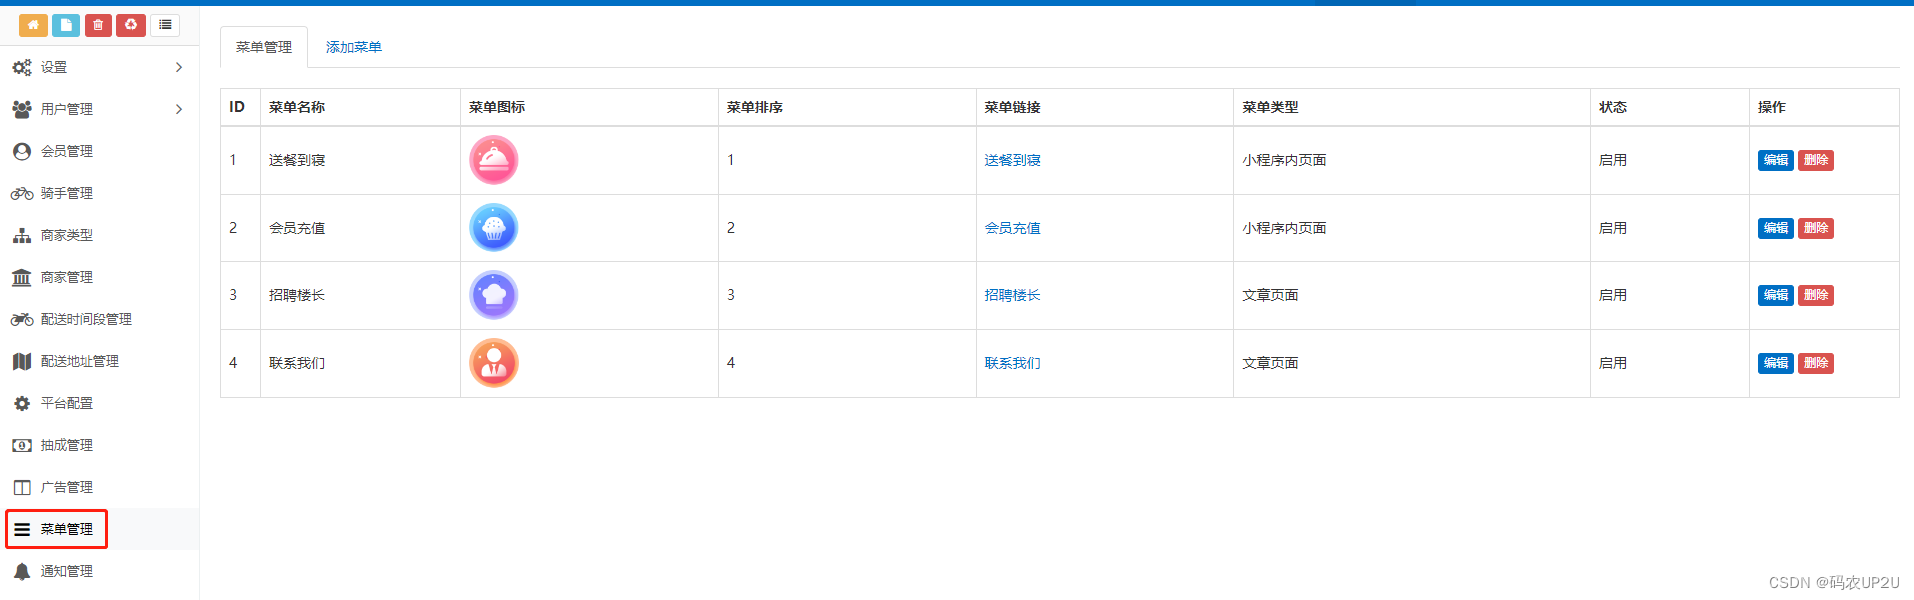Image resolution: width=1914 pixels, height=600 pixels.
Task: Select 商家管理 in the sidebar
Action: click(67, 278)
